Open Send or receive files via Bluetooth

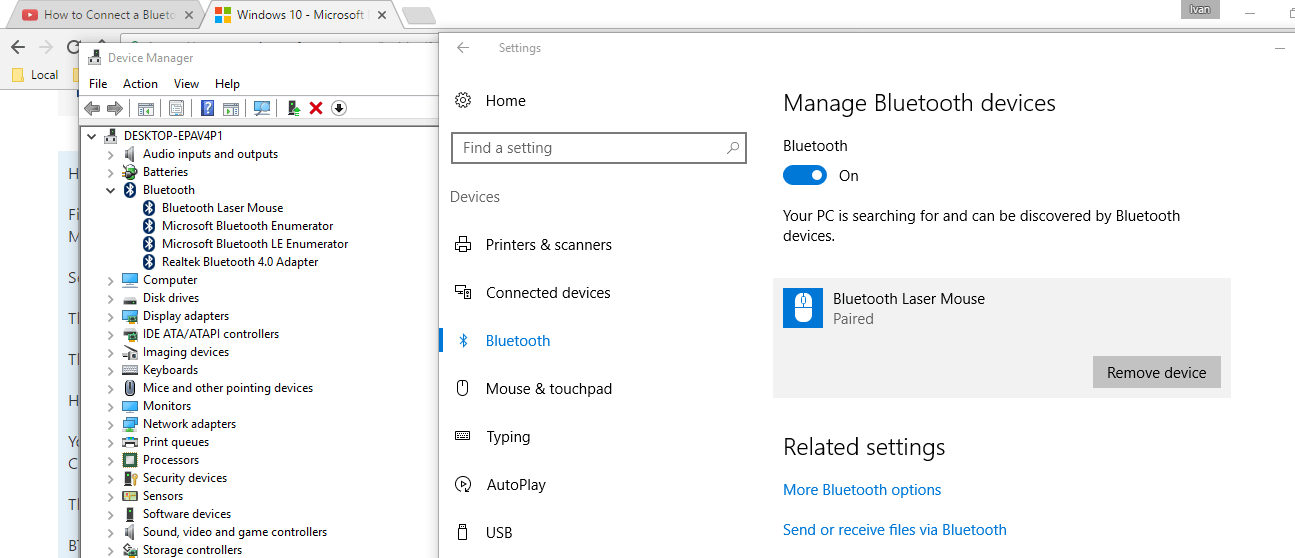click(895, 530)
